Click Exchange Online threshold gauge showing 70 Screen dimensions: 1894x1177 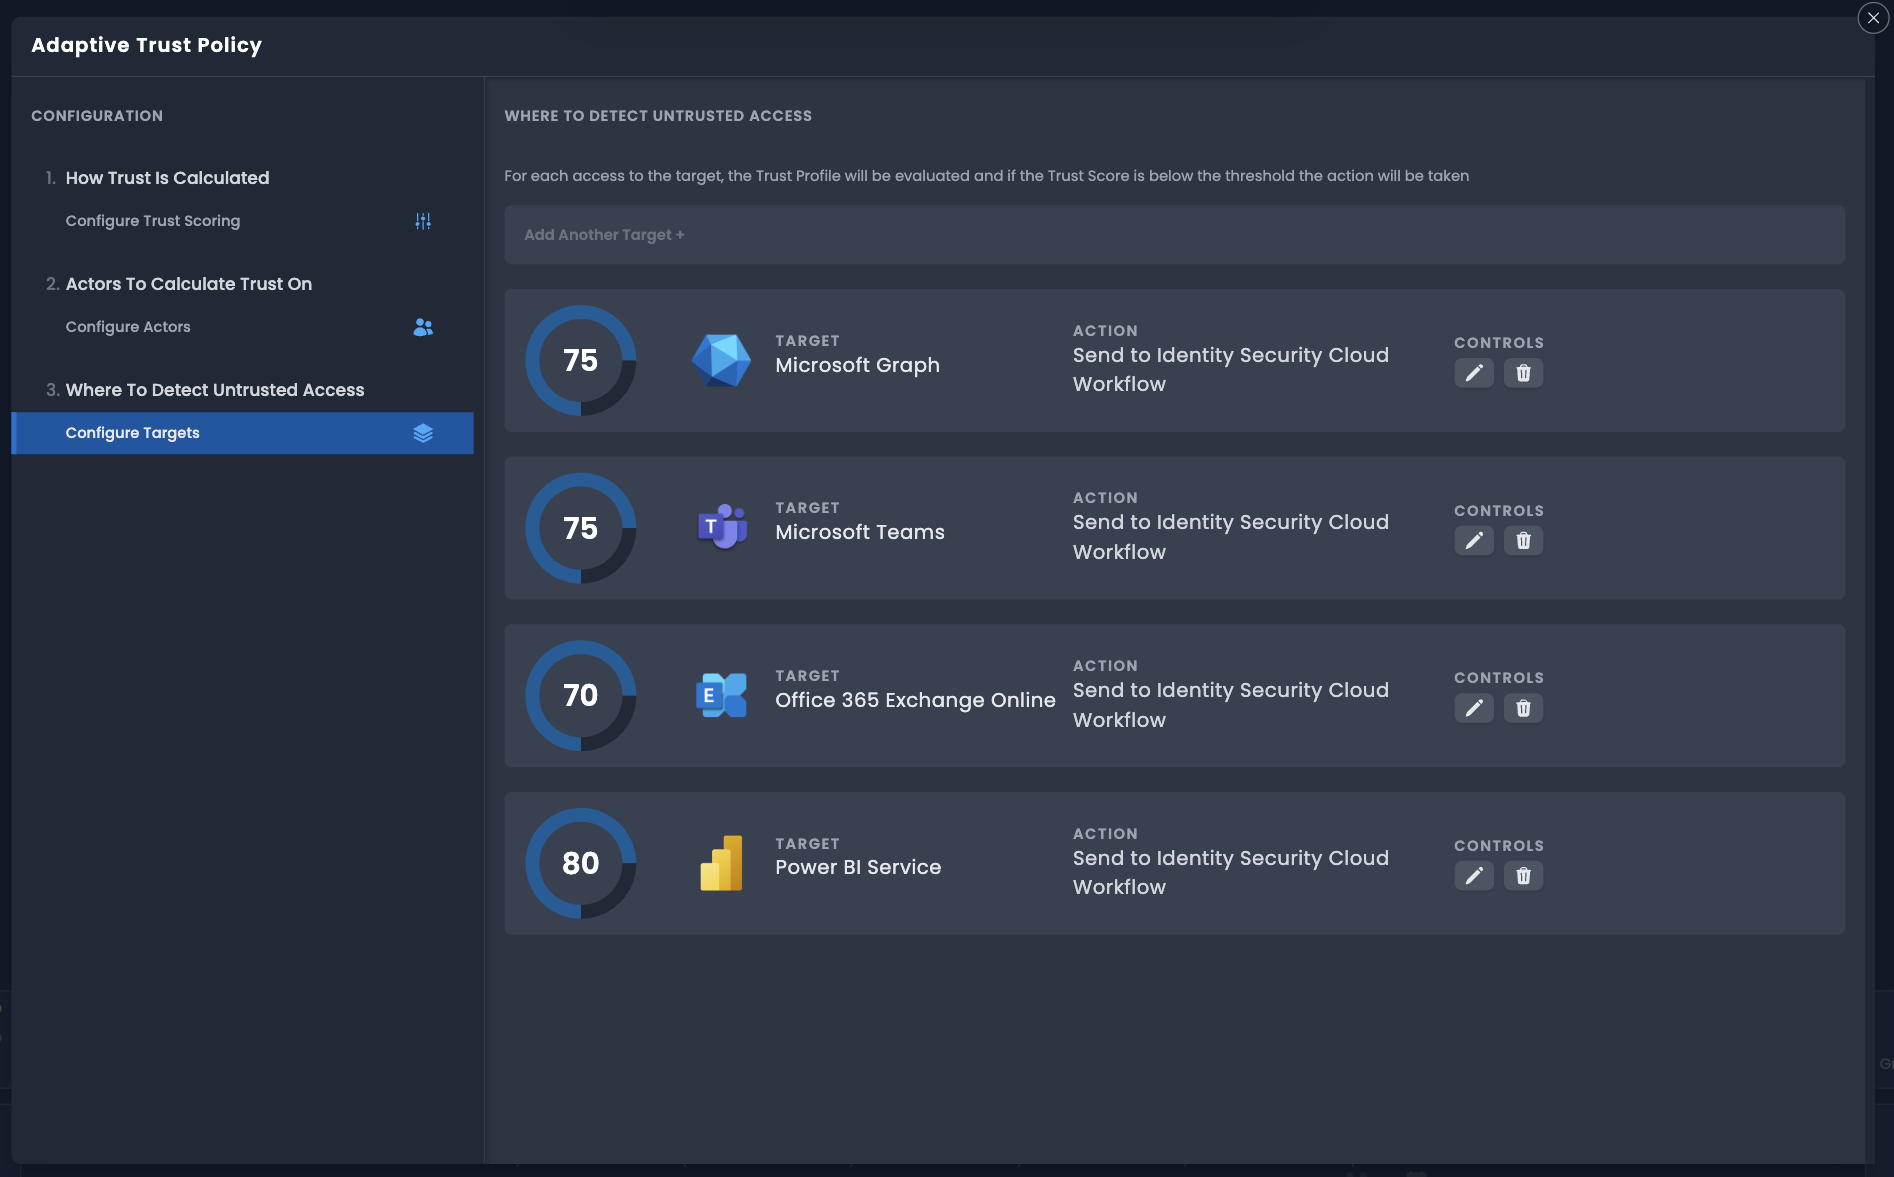(581, 695)
